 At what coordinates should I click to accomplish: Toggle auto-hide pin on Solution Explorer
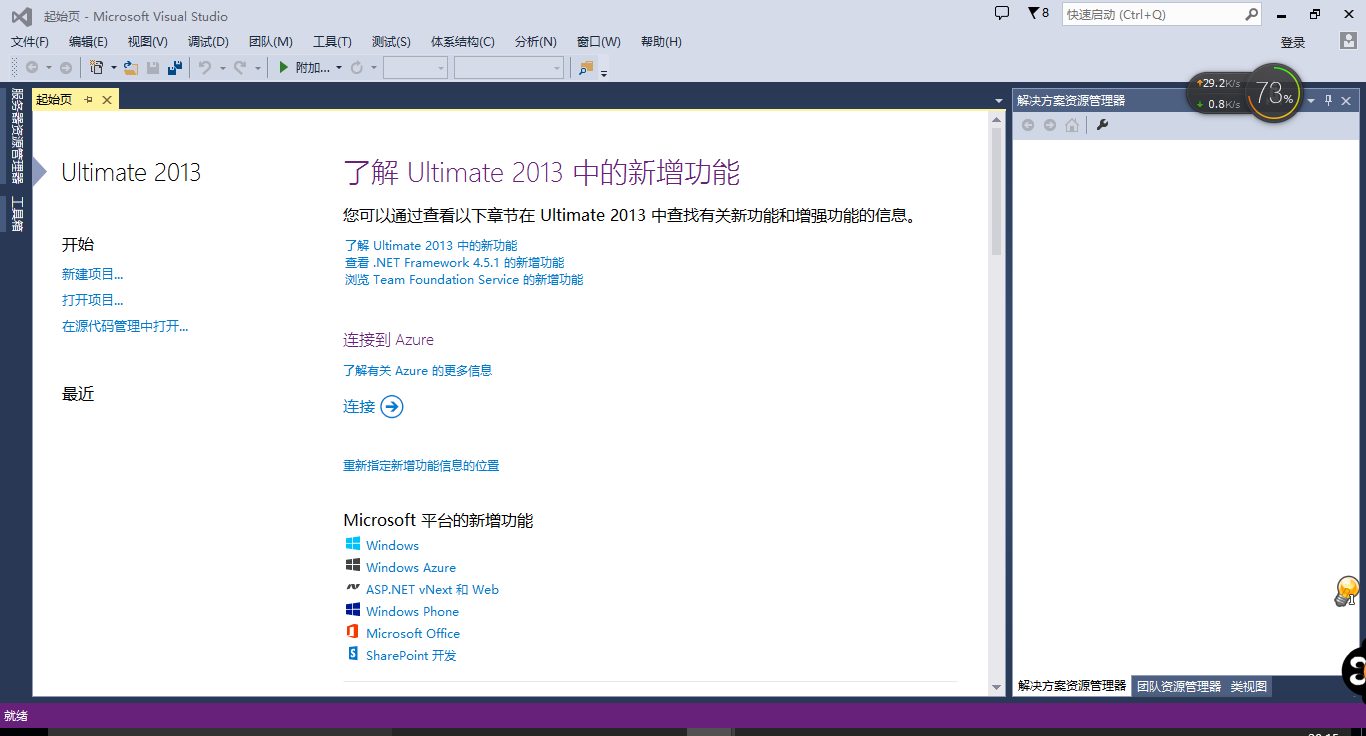coord(1328,100)
